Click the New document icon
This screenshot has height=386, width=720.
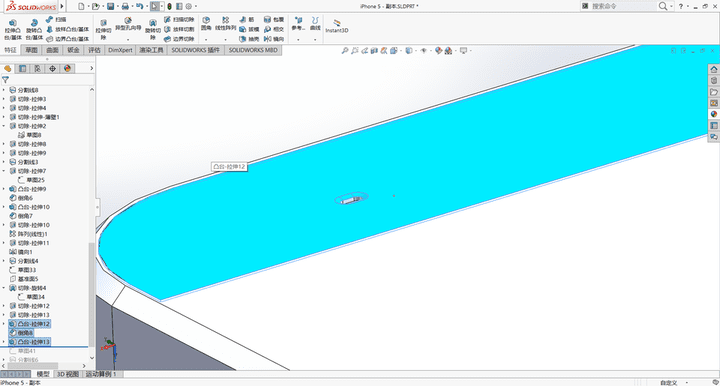[81, 6]
